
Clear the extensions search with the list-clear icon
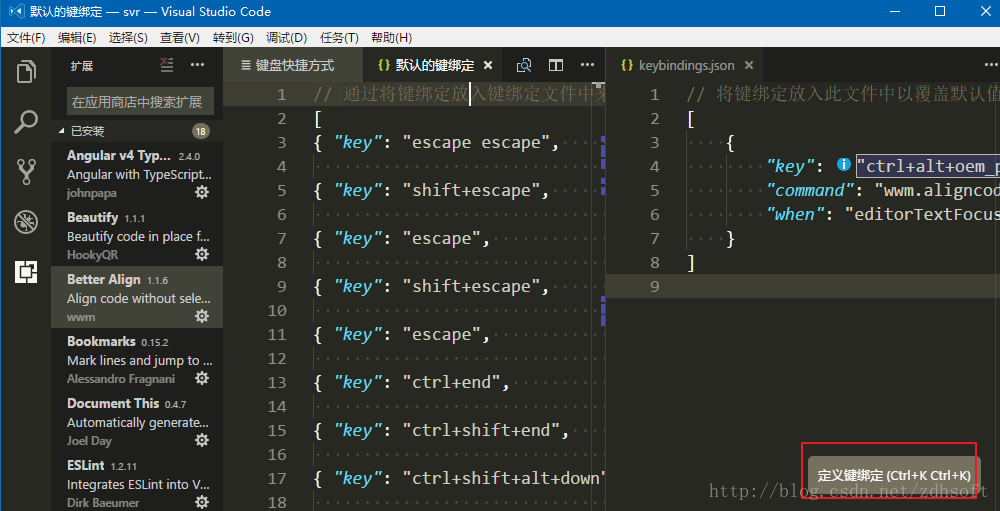pyautogui.click(x=167, y=65)
